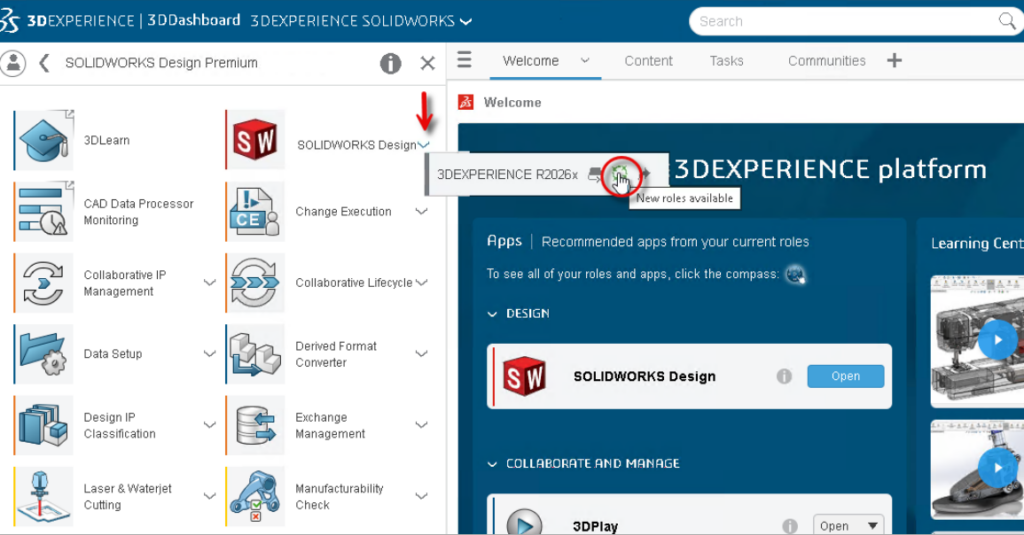This screenshot has width=1024, height=535.
Task: Click the SOLIDWORKS Design card red icon
Action: coord(524,376)
